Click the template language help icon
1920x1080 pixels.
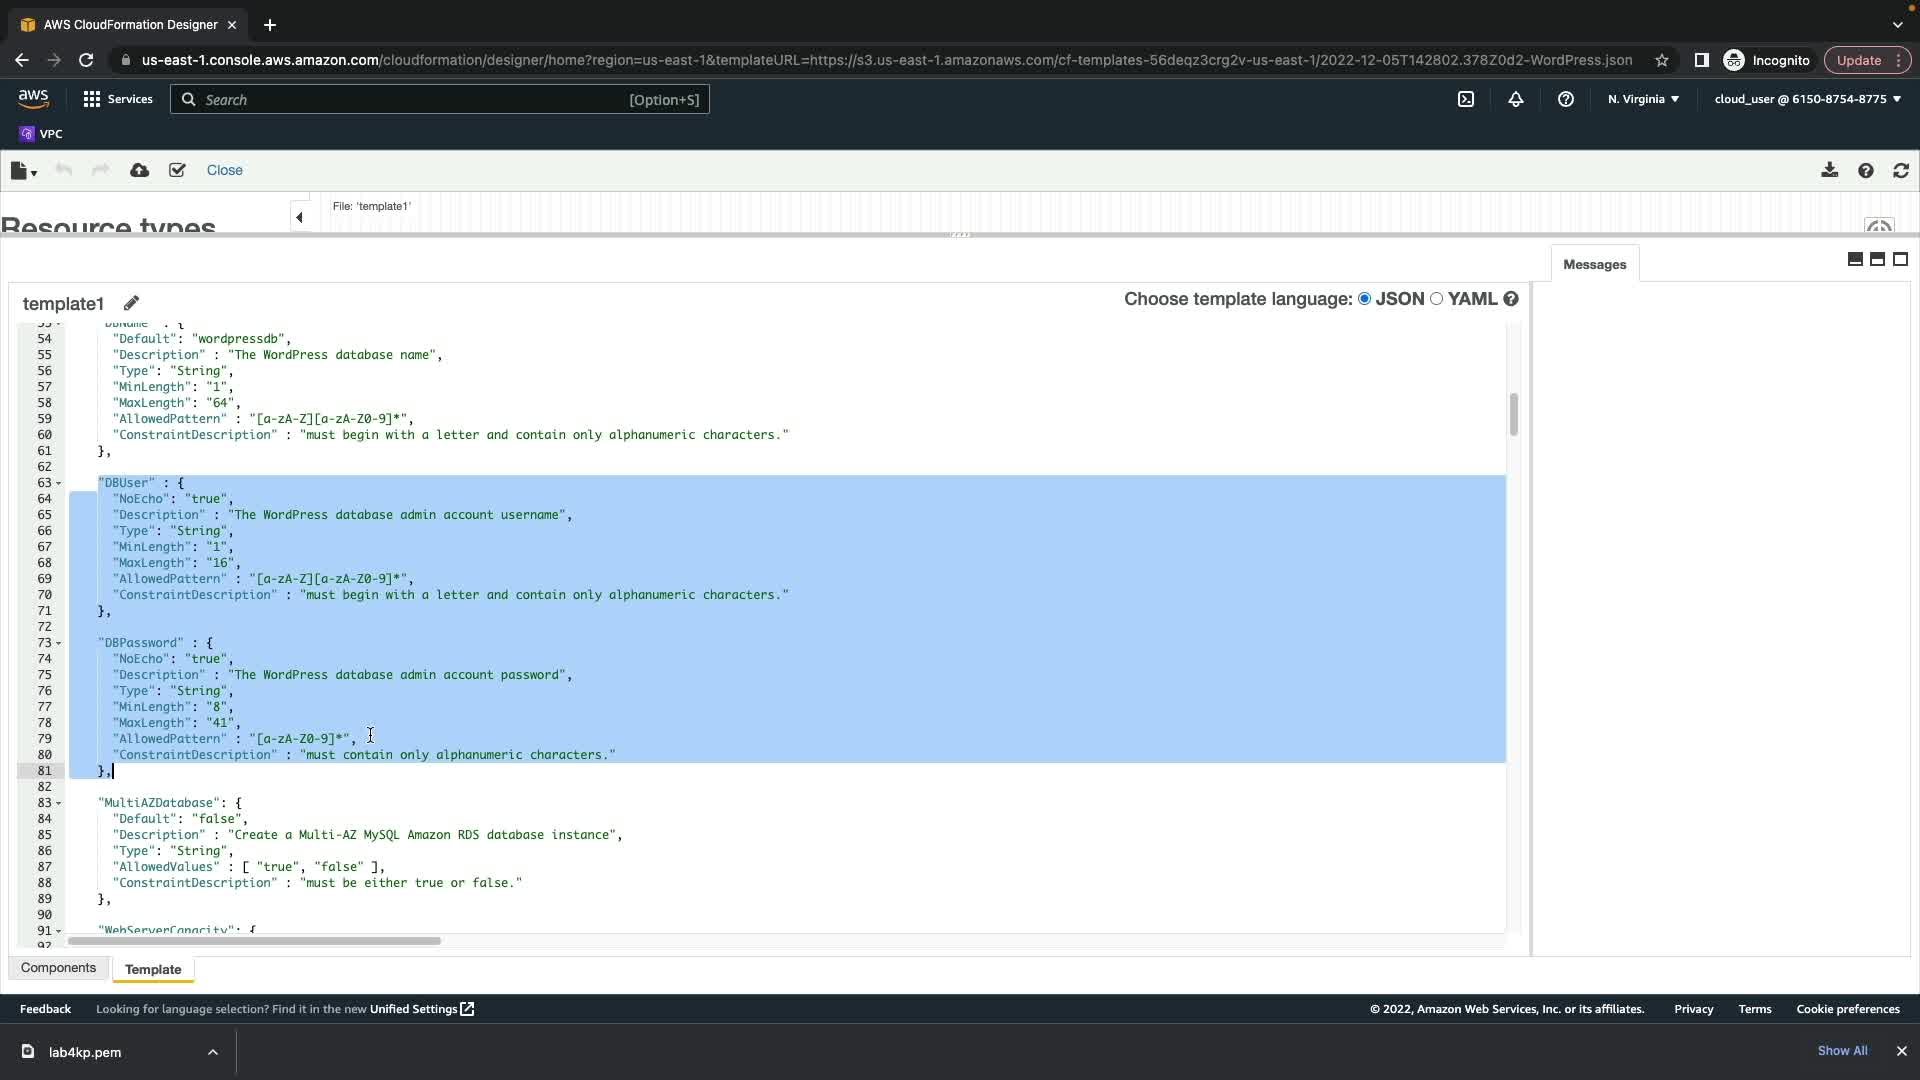point(1511,299)
